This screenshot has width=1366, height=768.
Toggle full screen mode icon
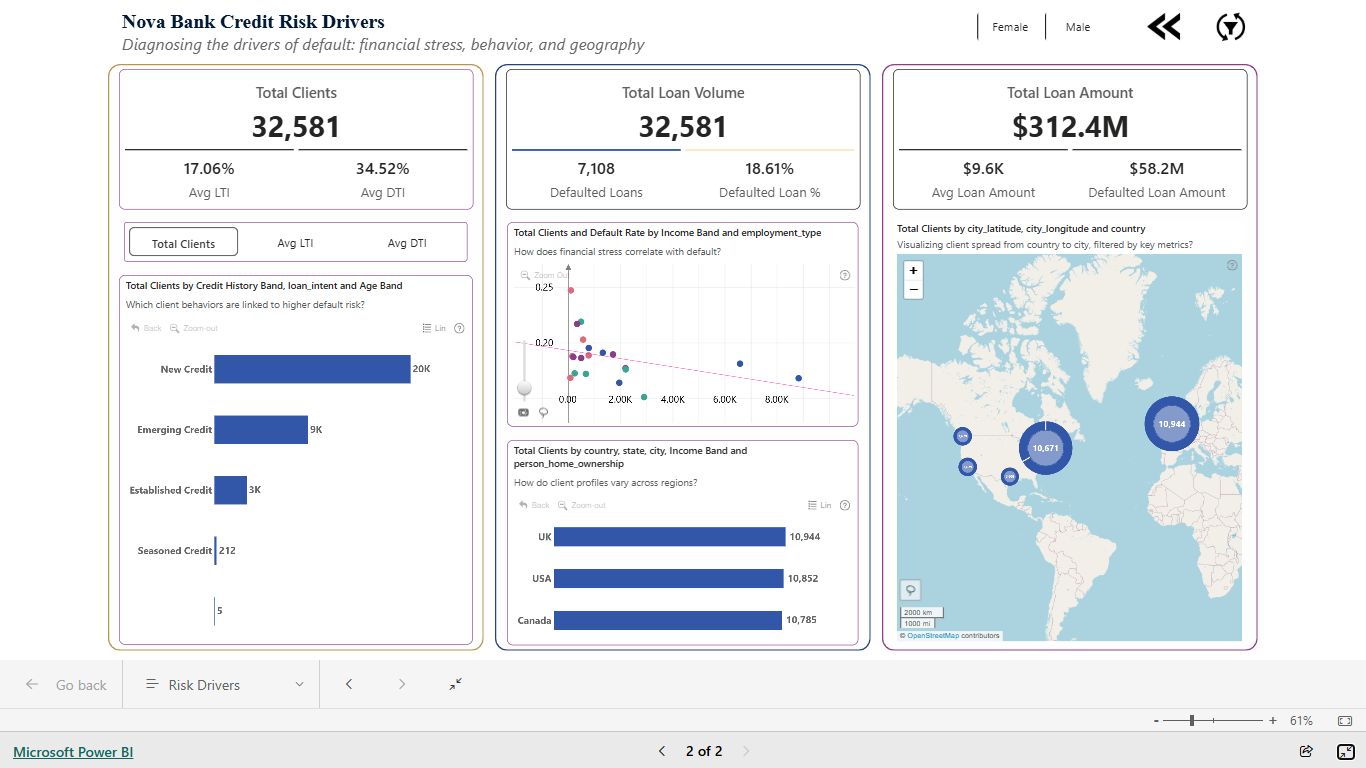click(1345, 751)
